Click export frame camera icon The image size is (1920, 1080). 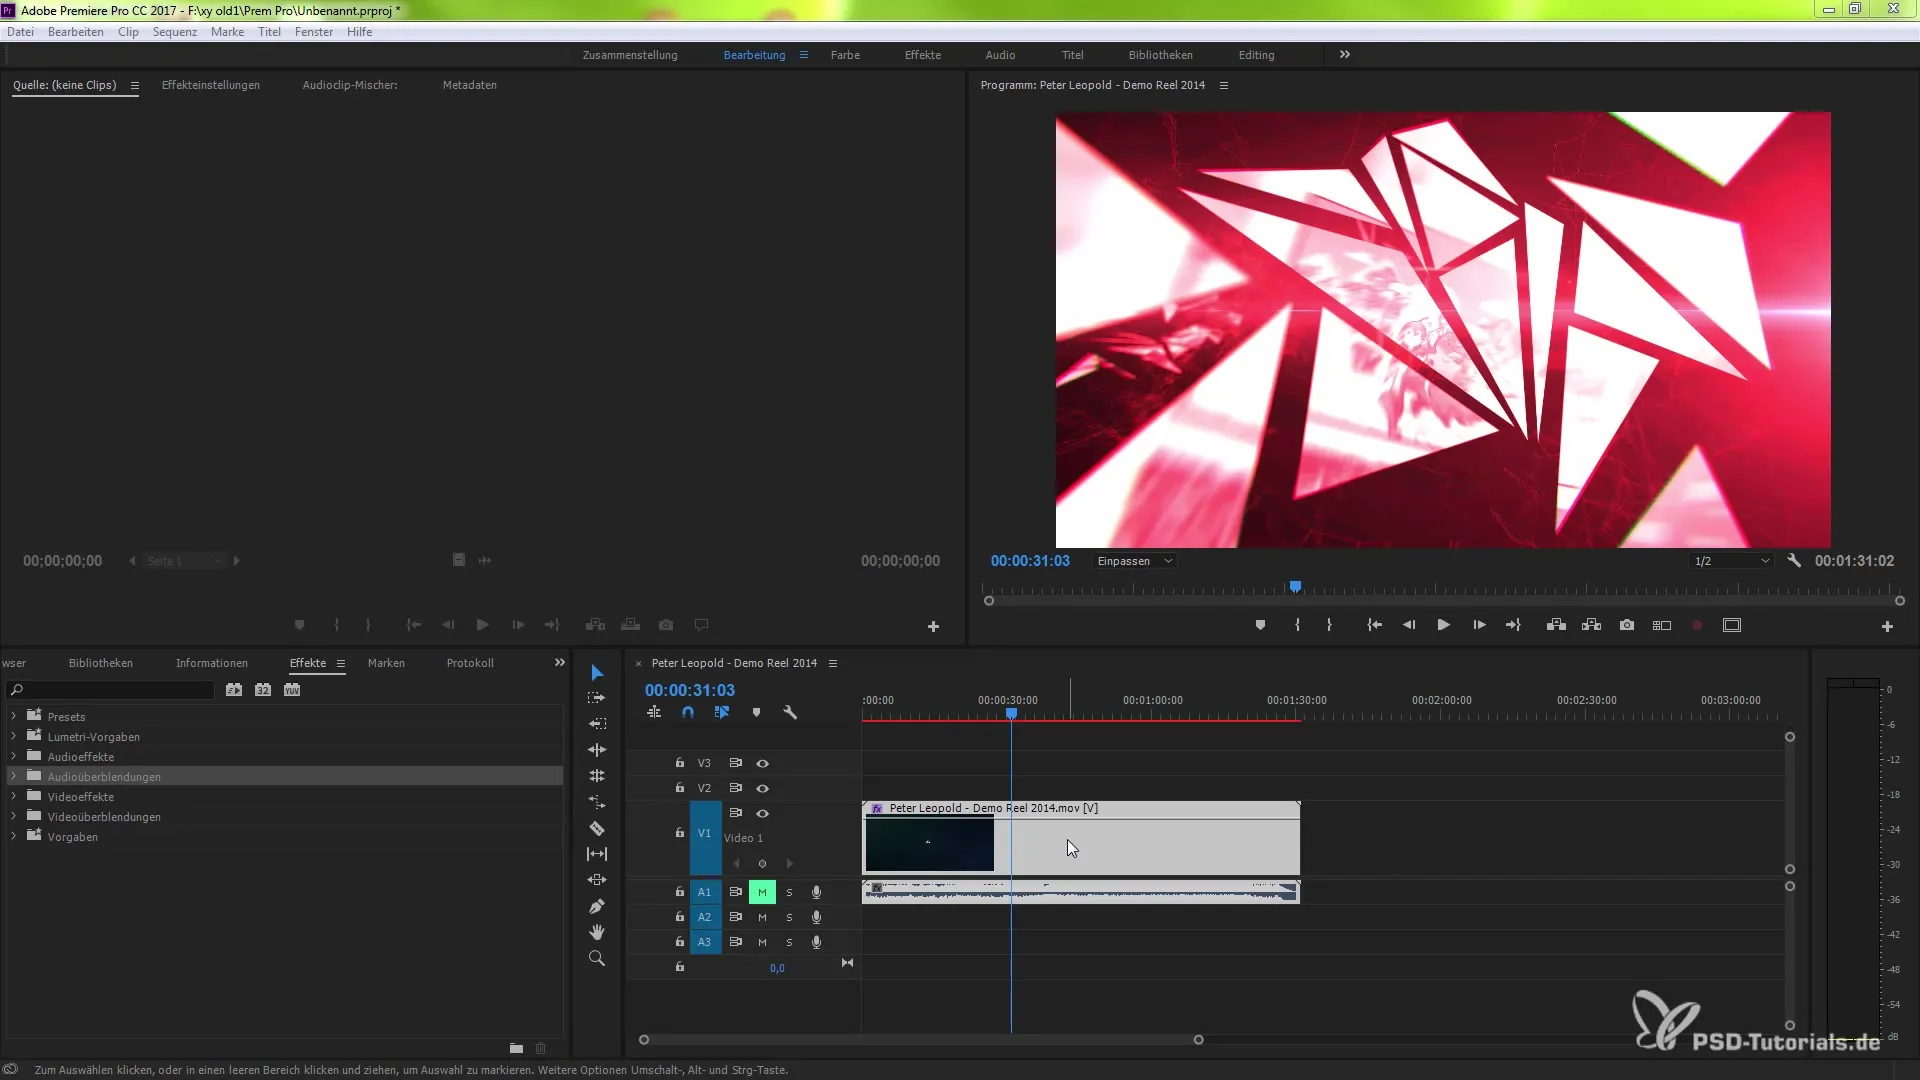pyautogui.click(x=1627, y=625)
